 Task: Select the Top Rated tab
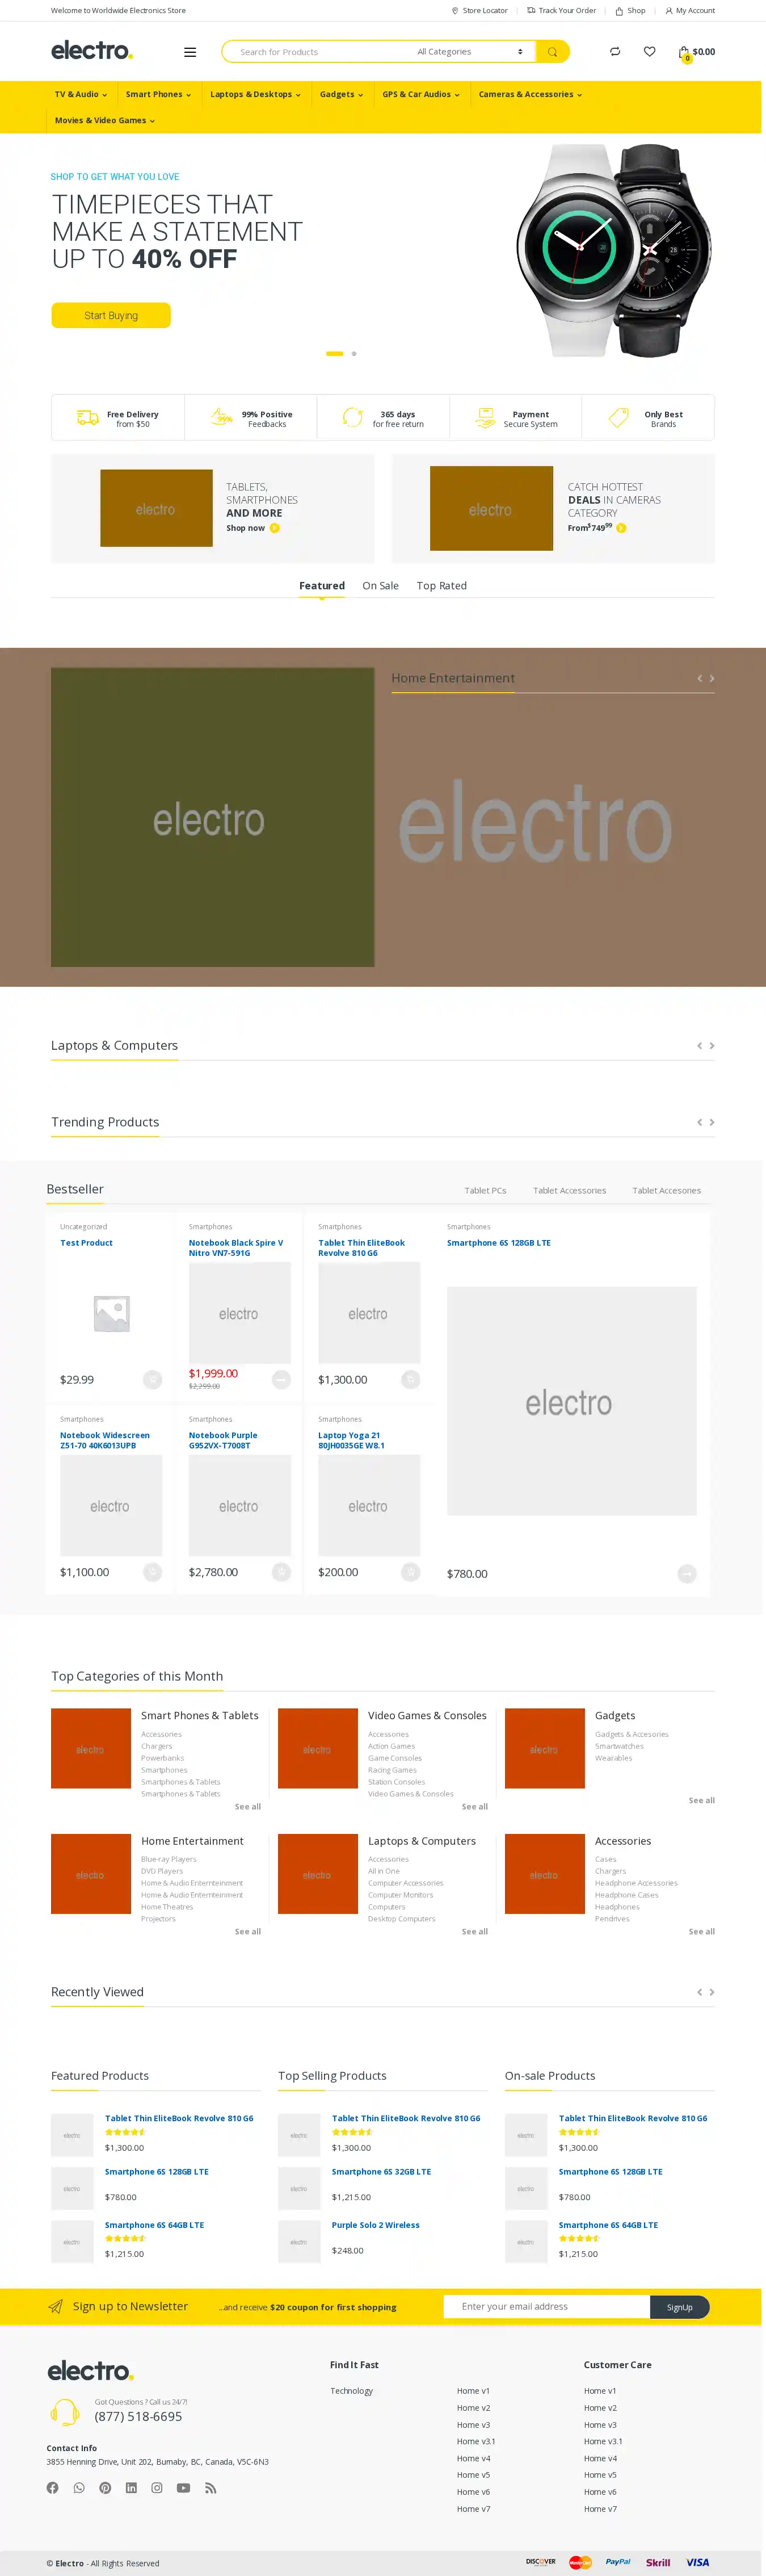click(441, 586)
